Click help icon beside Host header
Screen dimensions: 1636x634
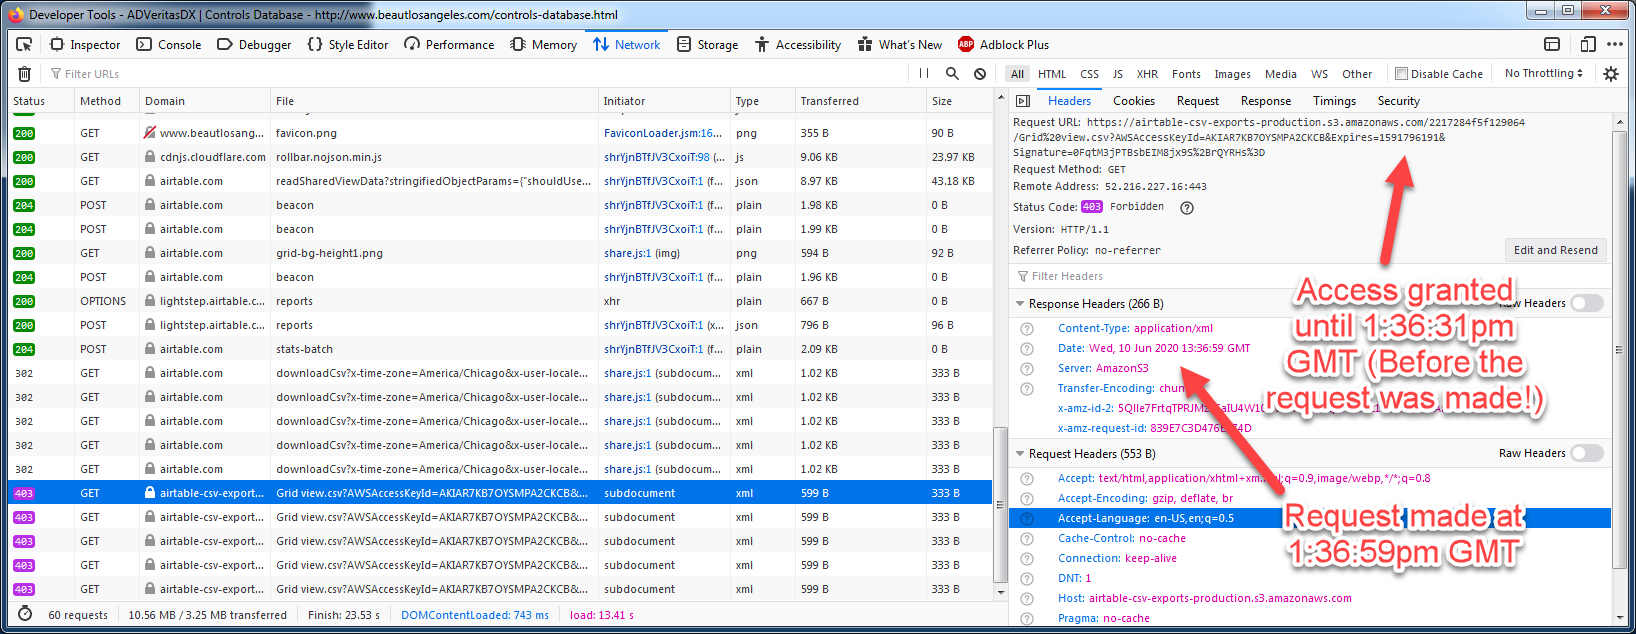[1026, 599]
